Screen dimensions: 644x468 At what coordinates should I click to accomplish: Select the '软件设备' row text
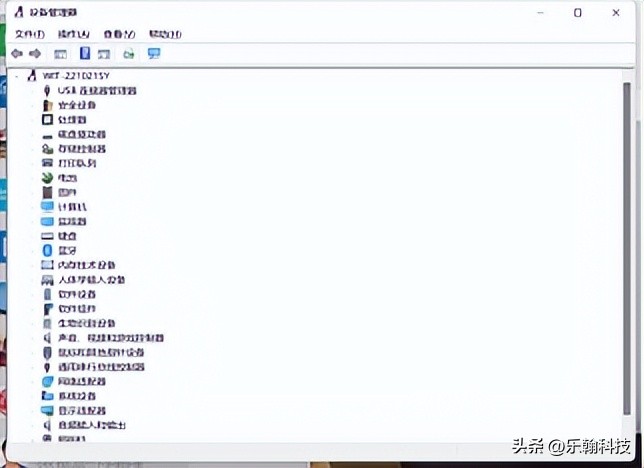77,294
